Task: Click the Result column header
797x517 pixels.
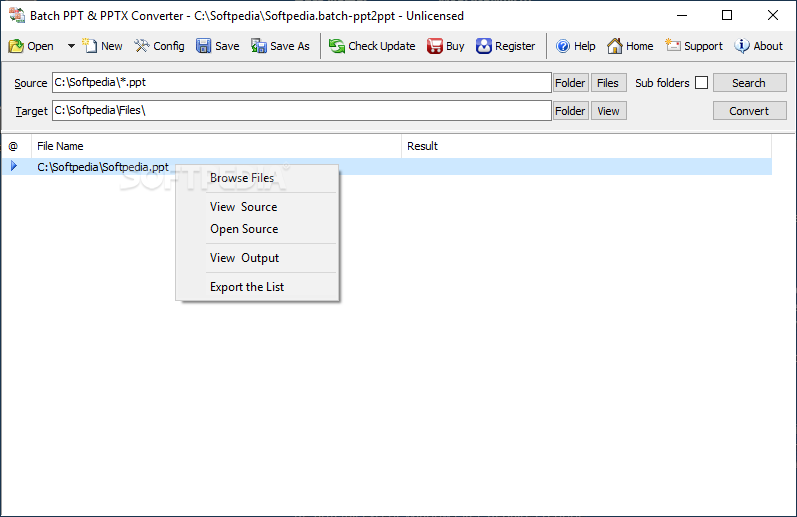Action: tap(587, 146)
